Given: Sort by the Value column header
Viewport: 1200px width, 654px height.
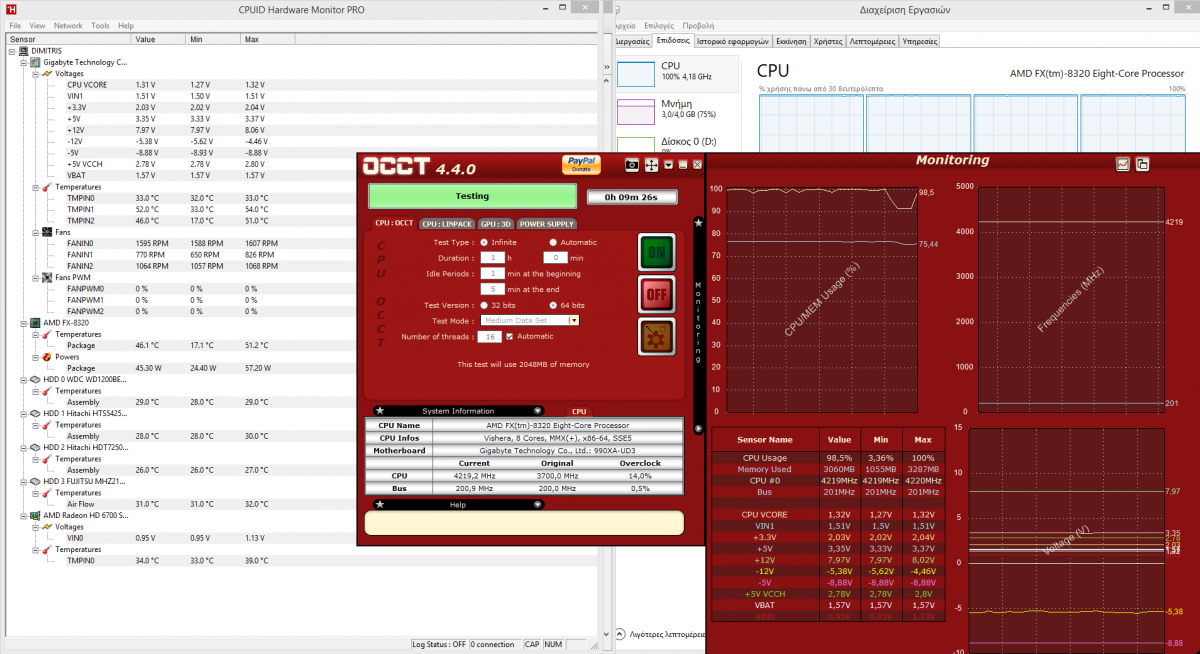Looking at the screenshot, I should click(x=159, y=40).
